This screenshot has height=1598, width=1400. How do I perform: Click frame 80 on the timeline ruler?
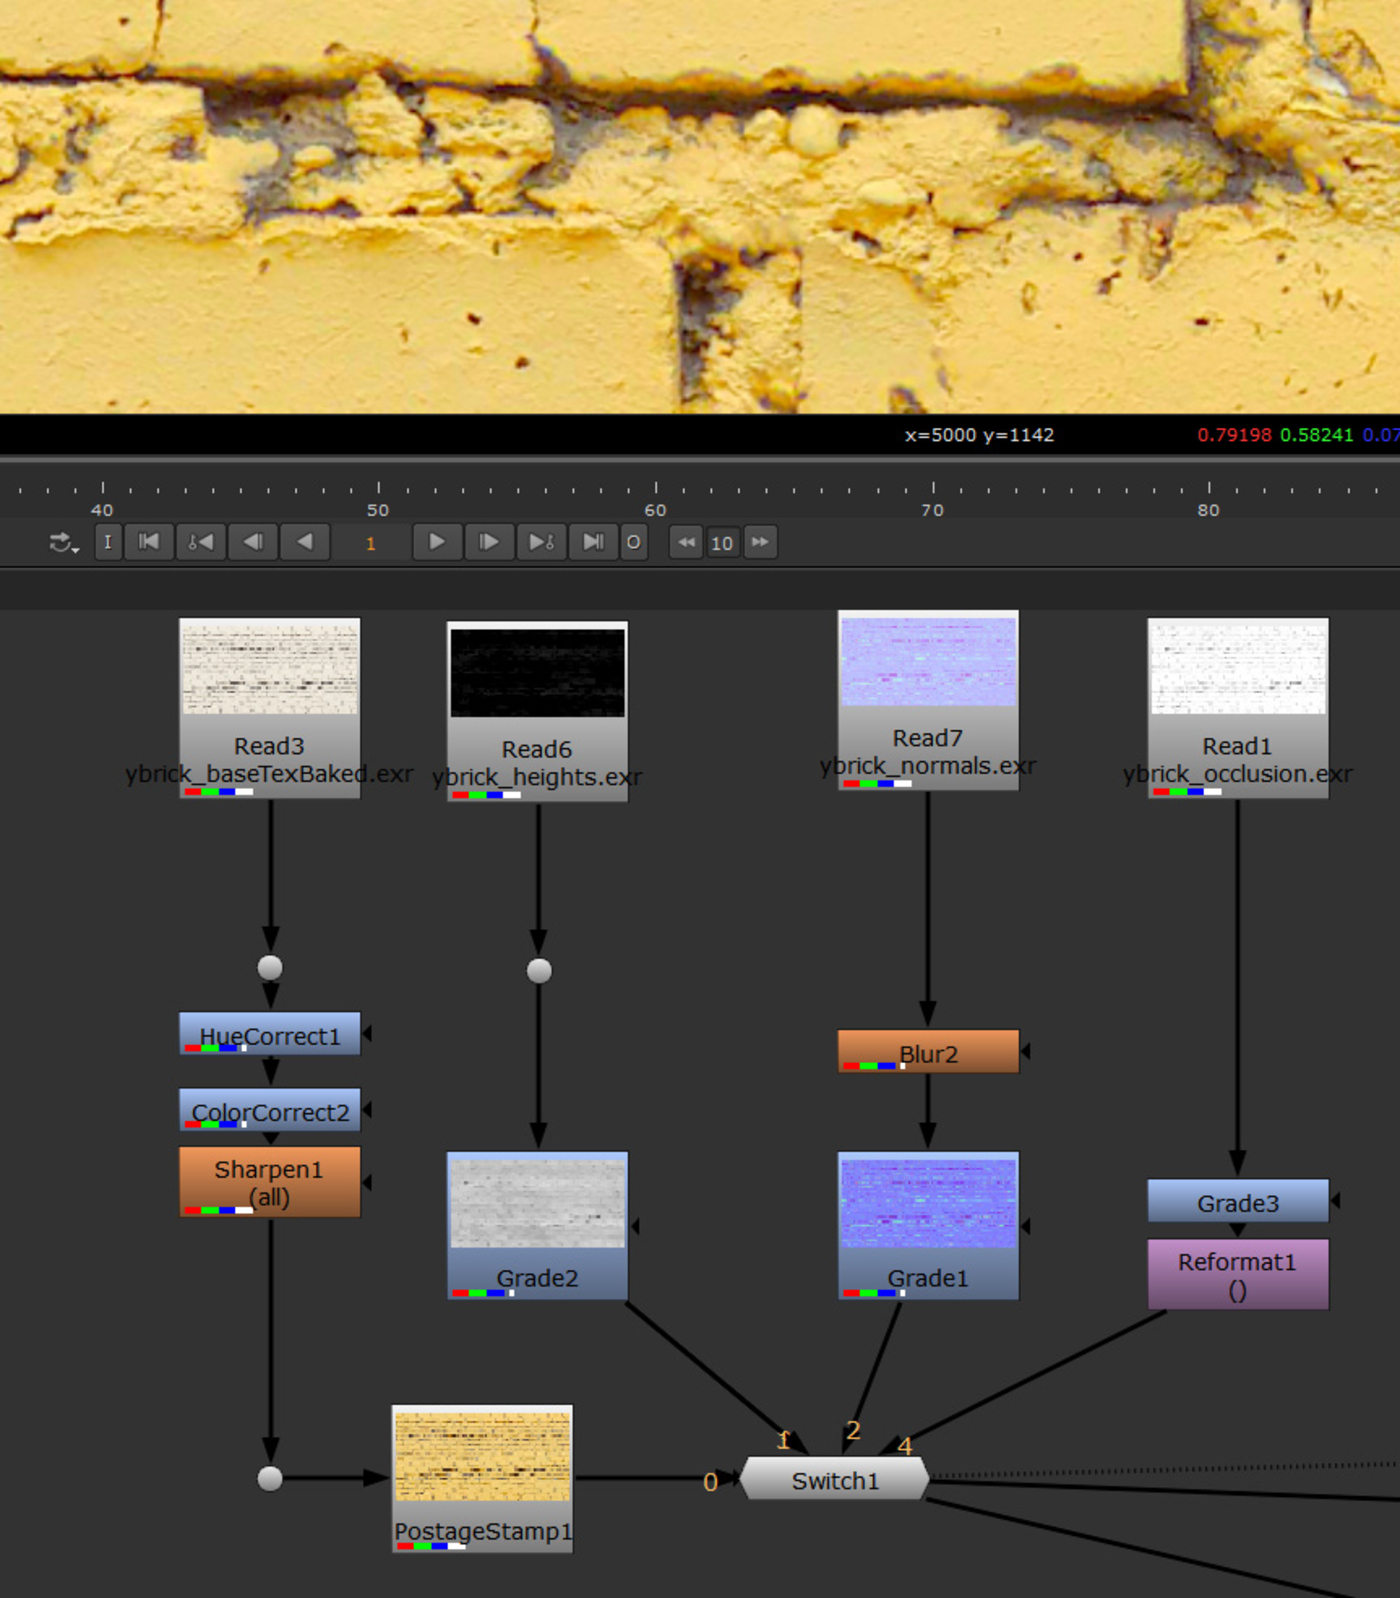[1209, 510]
